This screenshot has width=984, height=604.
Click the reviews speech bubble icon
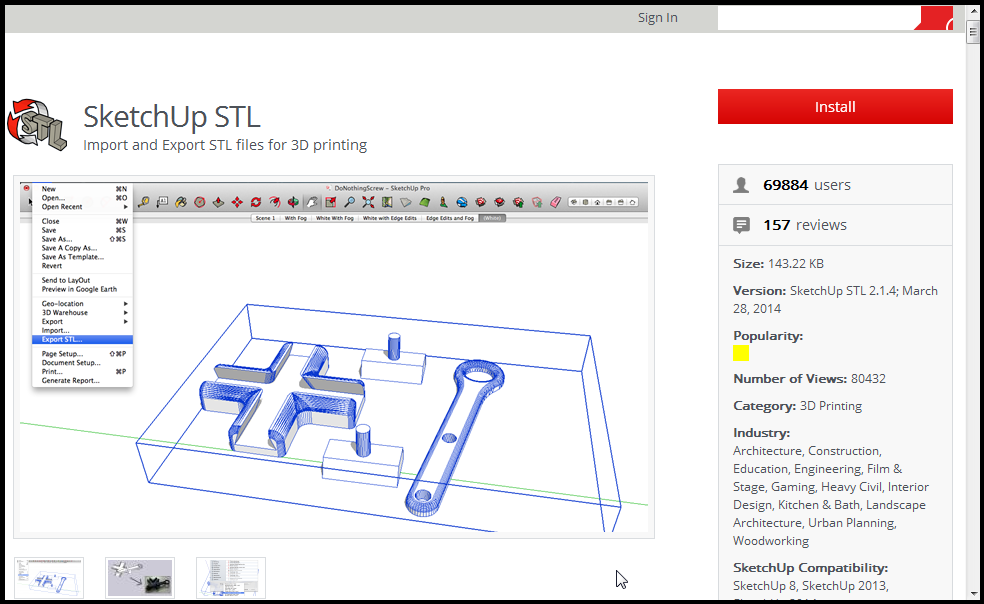(741, 225)
